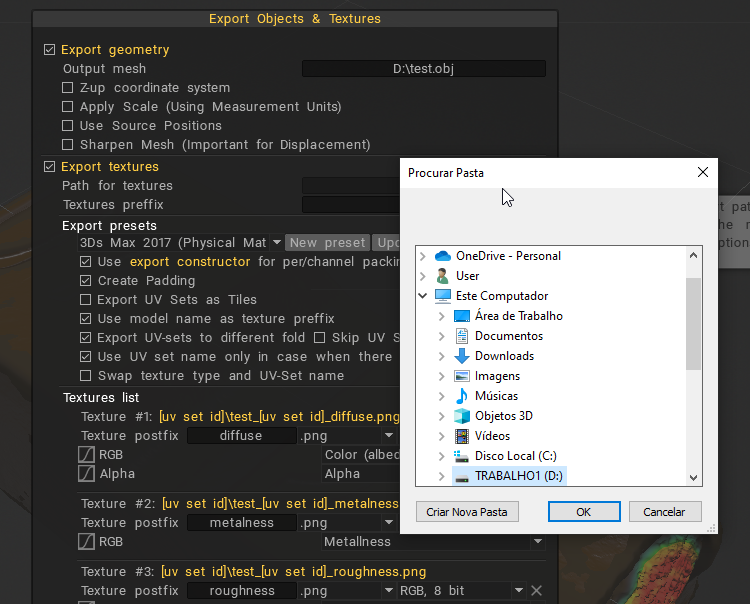Select the Objetos 3D folder icon

461,416
